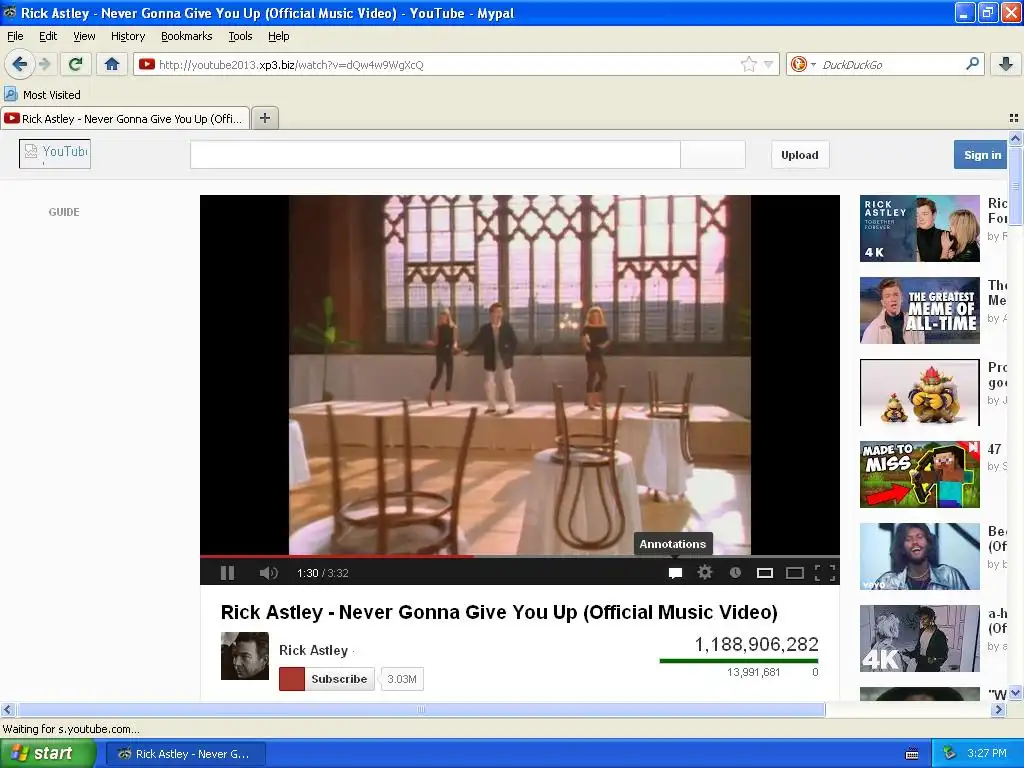Click the search magnifier icon

972,64
